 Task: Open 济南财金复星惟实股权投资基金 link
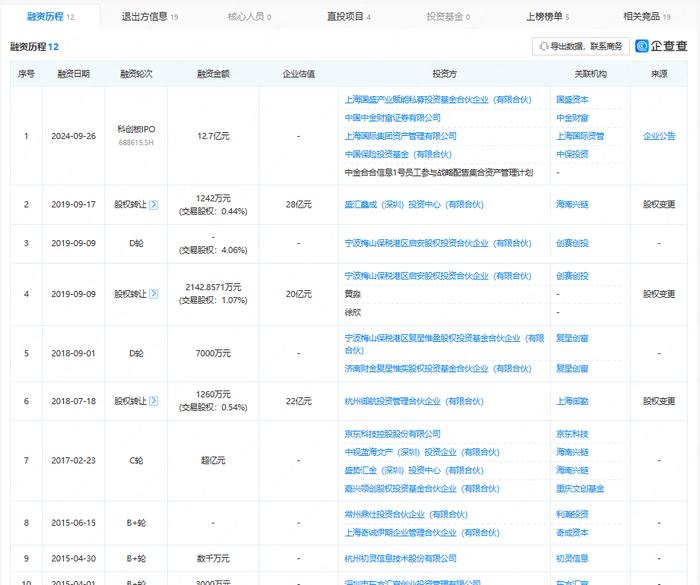(438, 368)
